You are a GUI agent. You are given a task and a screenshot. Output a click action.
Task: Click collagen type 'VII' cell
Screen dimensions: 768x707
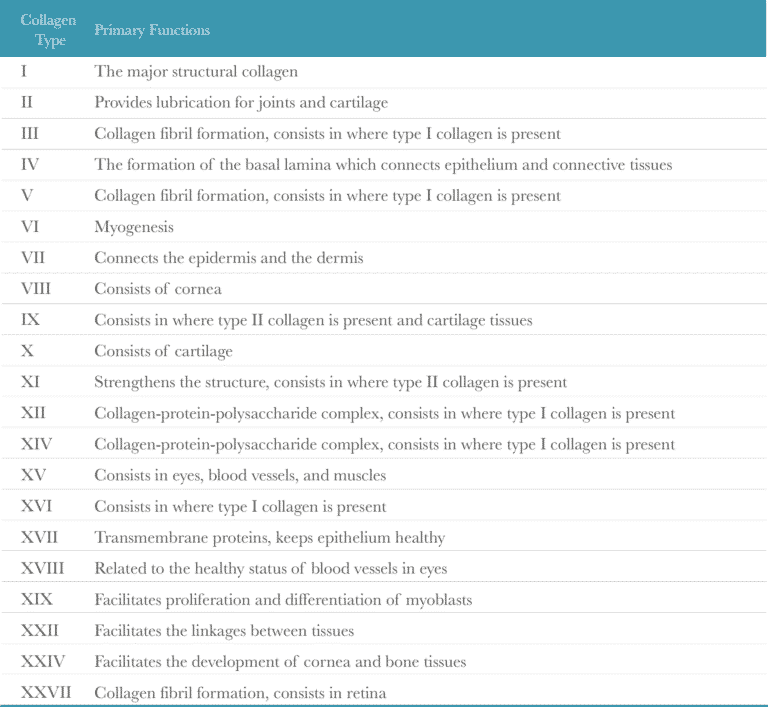(x=33, y=258)
